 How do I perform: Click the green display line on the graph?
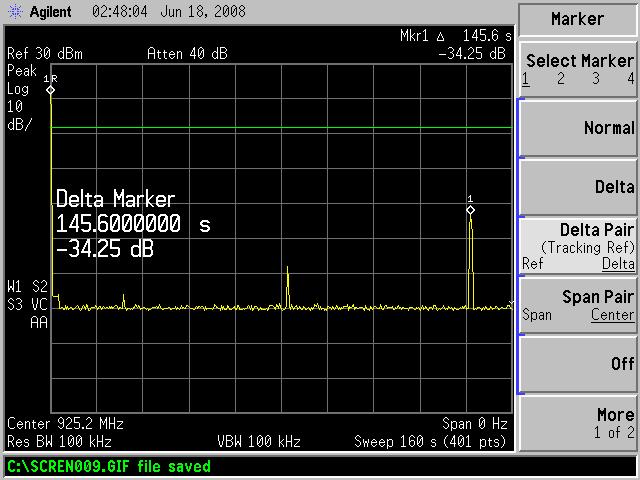[x=280, y=130]
